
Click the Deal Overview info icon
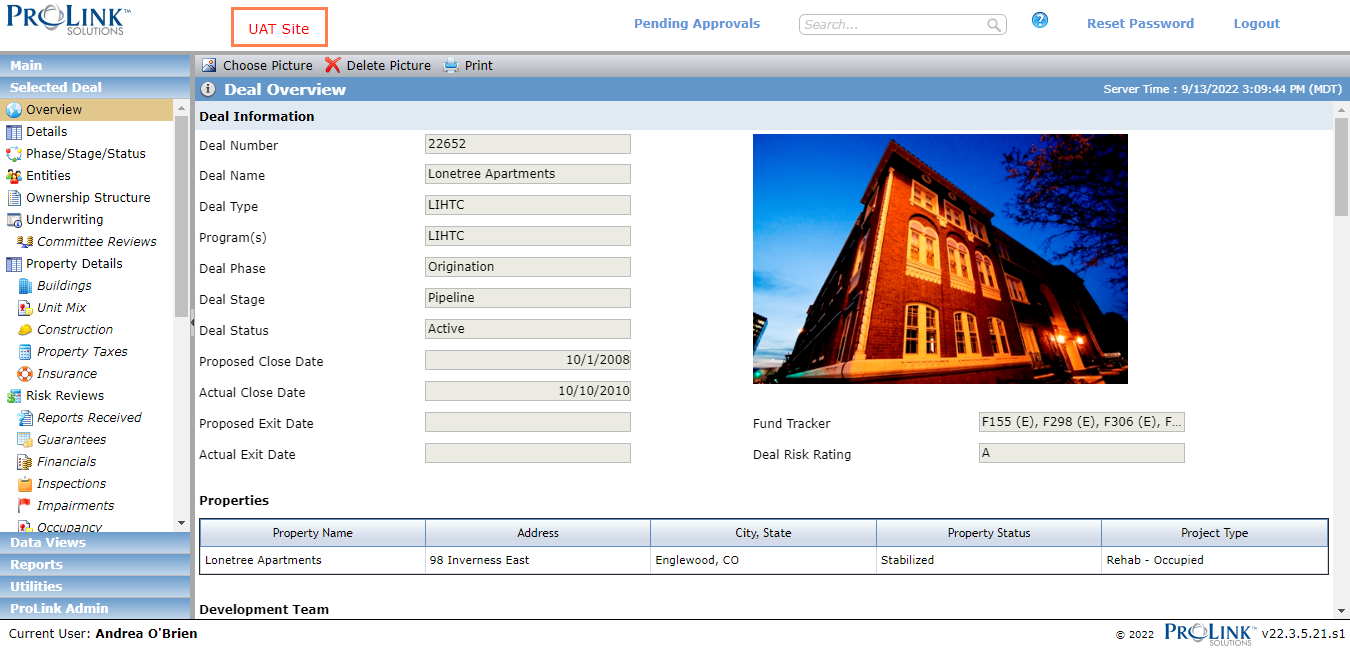(208, 89)
